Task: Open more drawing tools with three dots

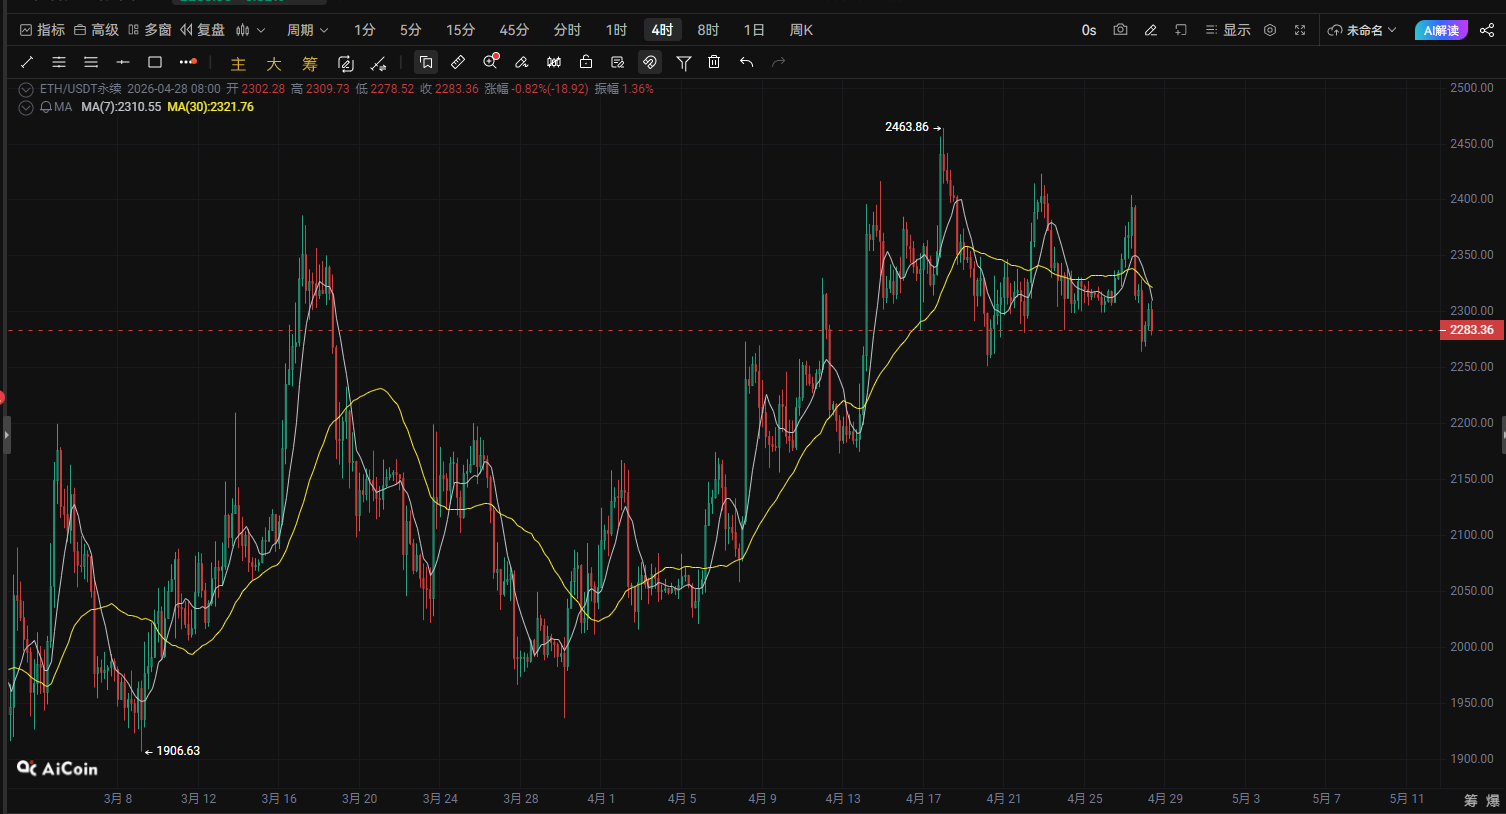Action: pyautogui.click(x=187, y=62)
